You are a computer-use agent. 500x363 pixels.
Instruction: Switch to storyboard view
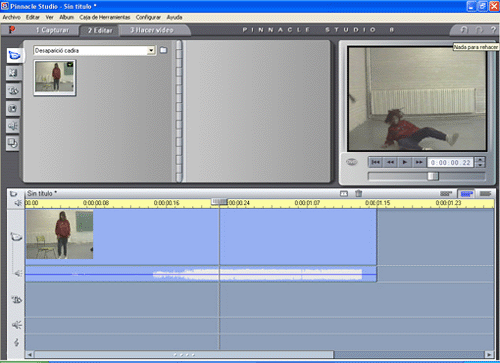[446, 193]
